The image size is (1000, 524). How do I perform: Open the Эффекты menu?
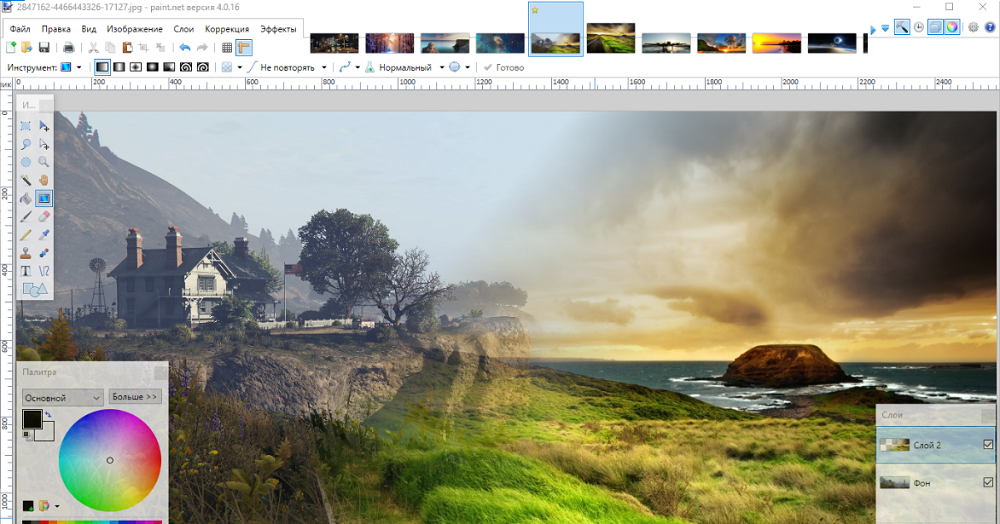tap(278, 29)
